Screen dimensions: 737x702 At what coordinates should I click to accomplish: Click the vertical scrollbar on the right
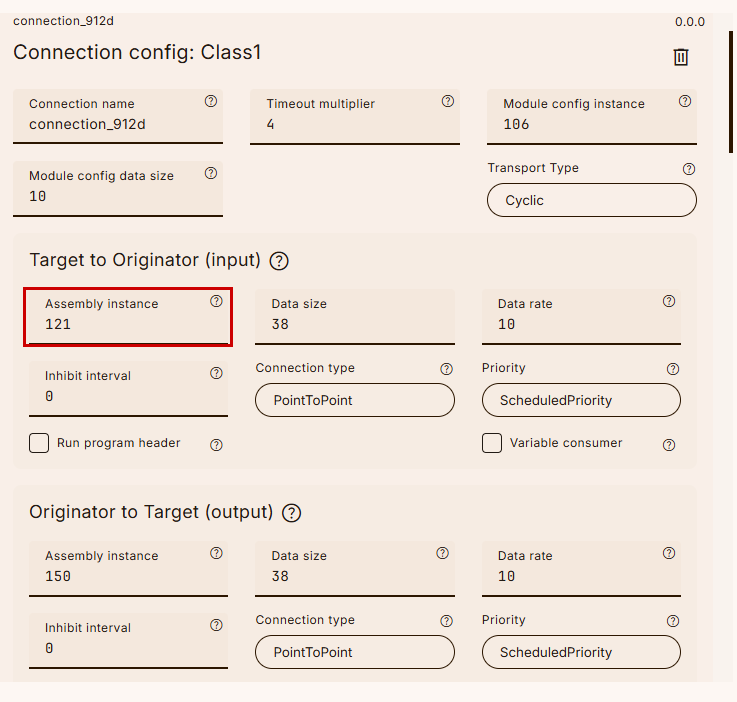coord(732,90)
